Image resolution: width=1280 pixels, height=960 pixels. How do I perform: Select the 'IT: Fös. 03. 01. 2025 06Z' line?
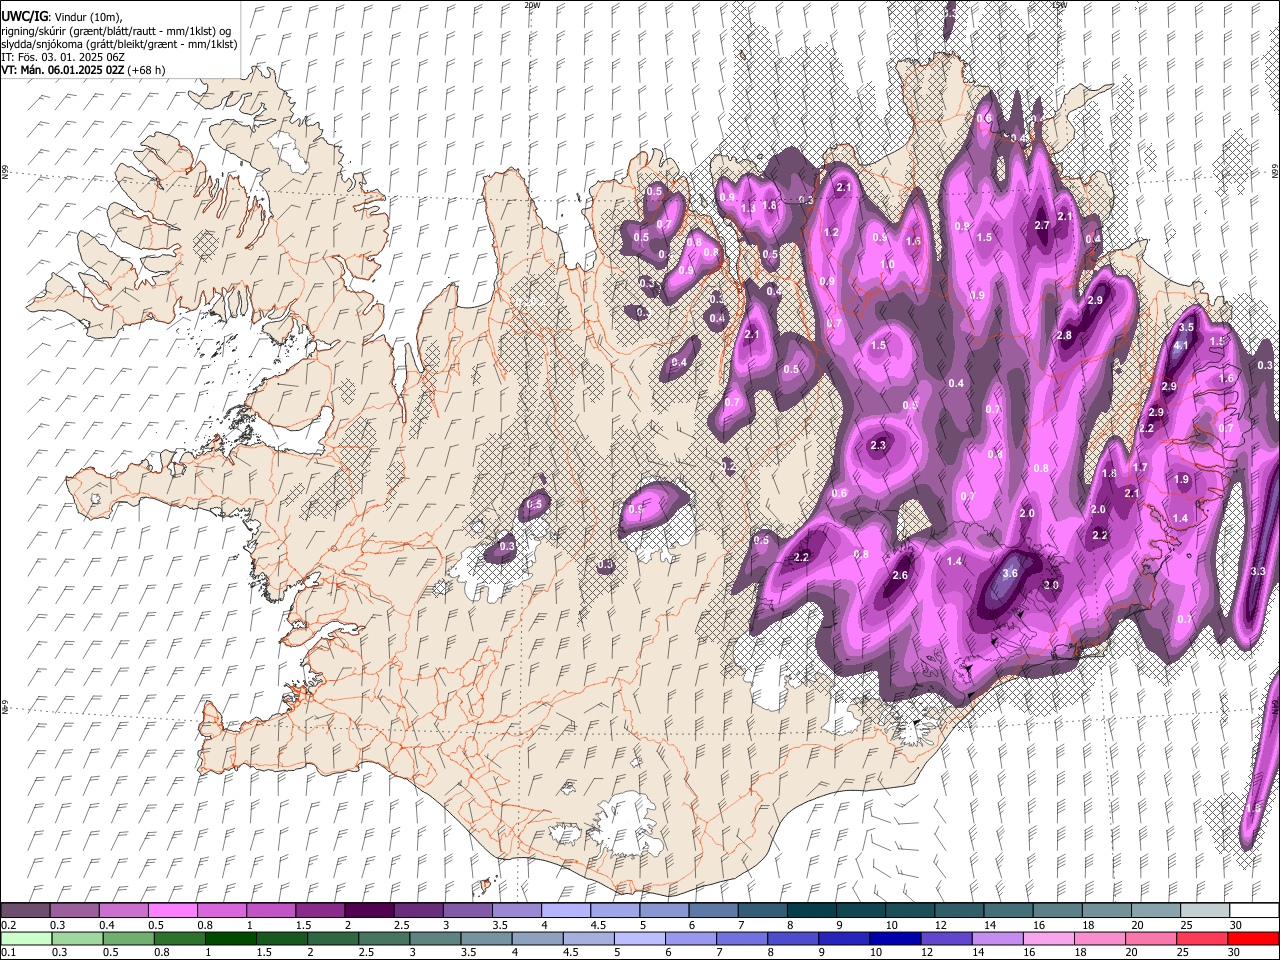click(63, 57)
